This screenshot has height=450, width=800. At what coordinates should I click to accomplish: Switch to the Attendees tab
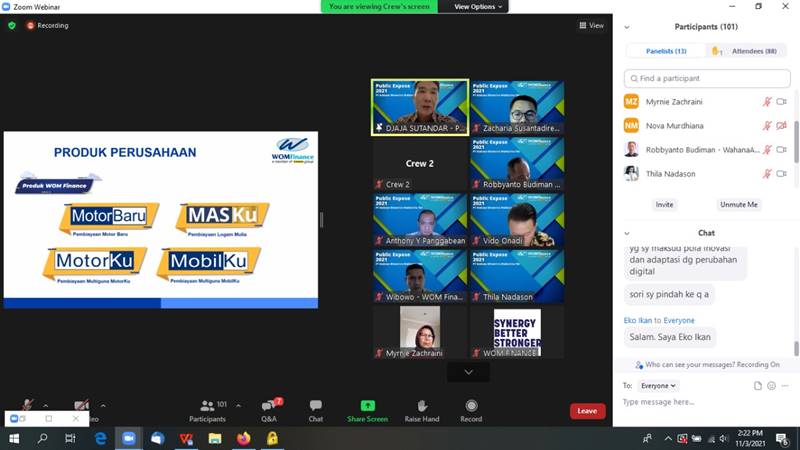pos(753,51)
